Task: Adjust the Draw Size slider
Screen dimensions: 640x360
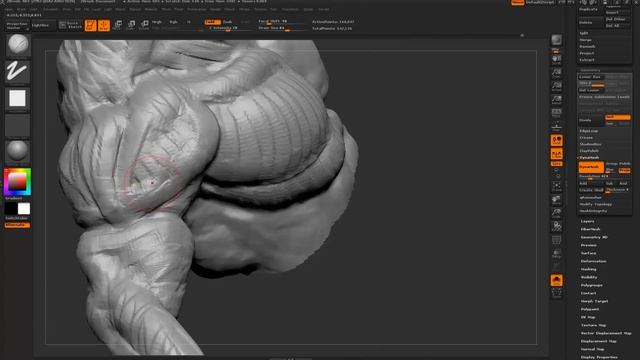Action: 282,28
